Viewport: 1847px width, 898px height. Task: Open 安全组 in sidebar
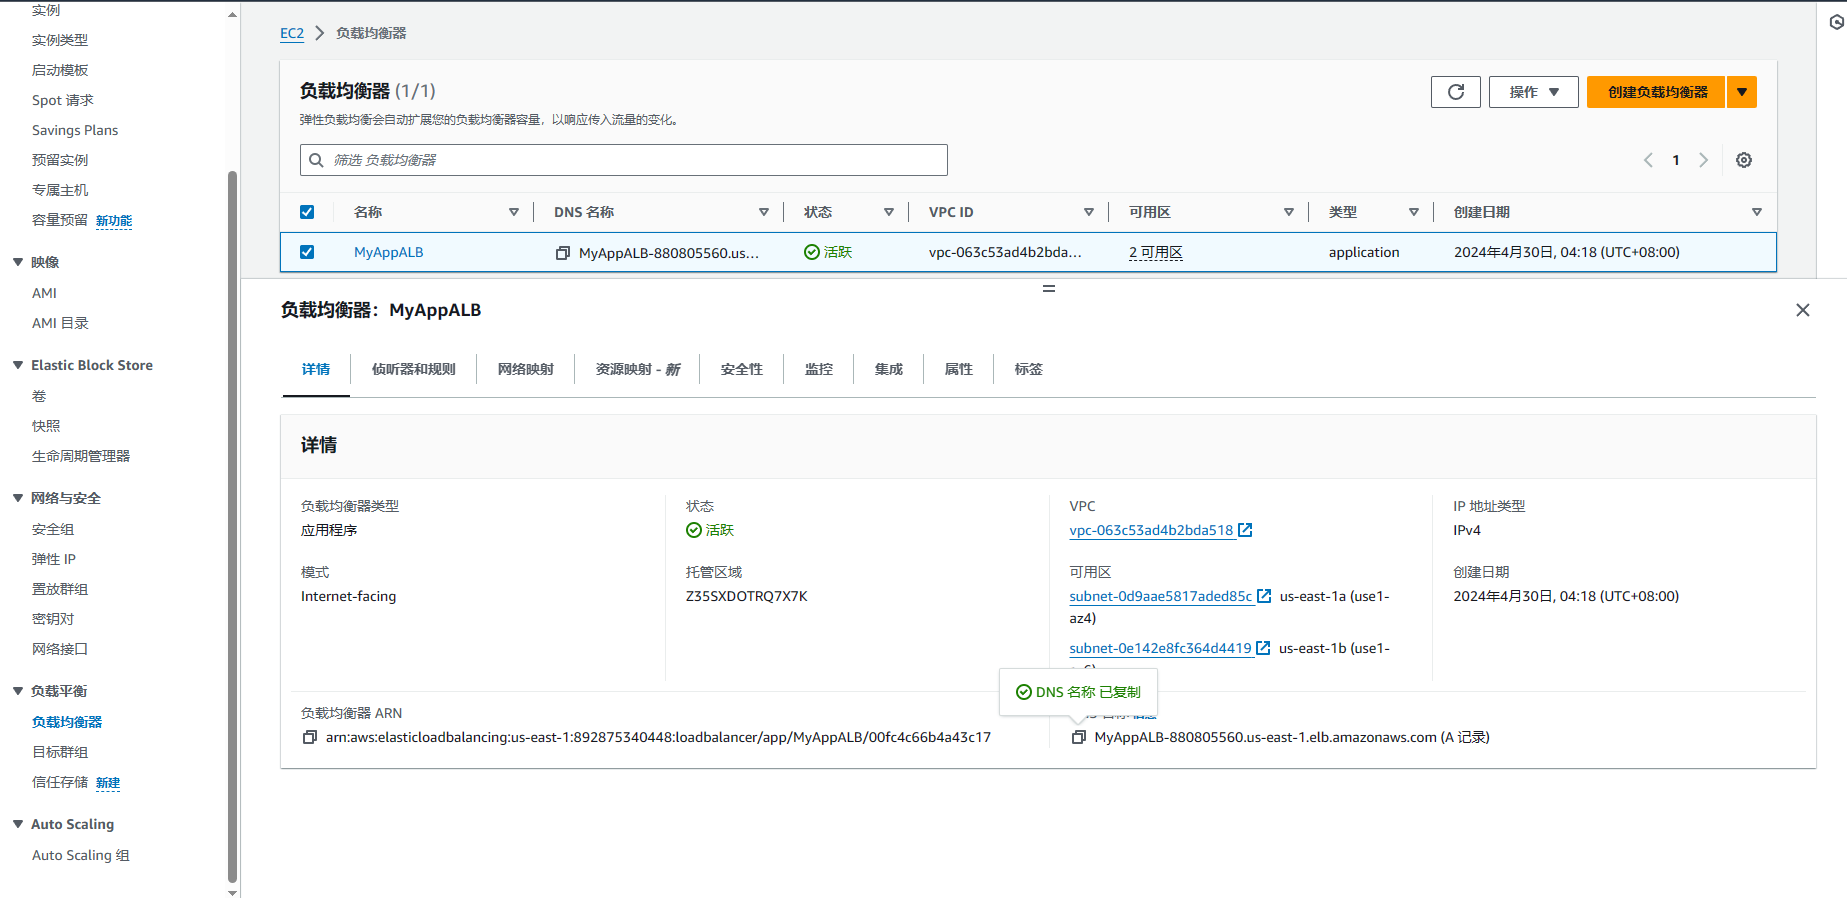click(53, 529)
